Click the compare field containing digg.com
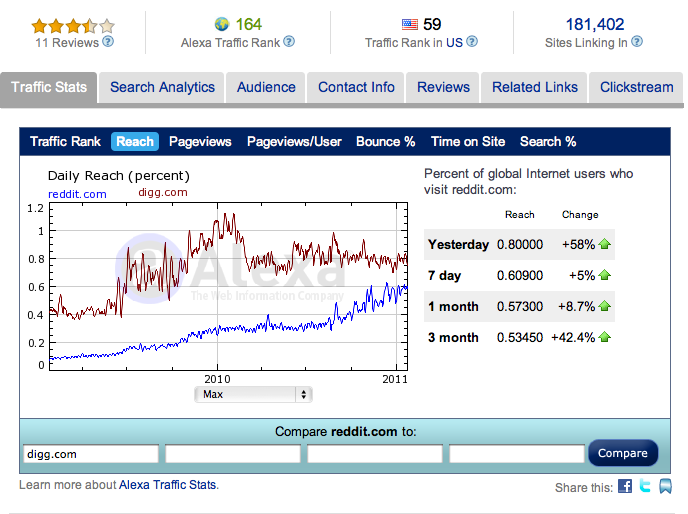This screenshot has width=688, height=514. tap(91, 454)
